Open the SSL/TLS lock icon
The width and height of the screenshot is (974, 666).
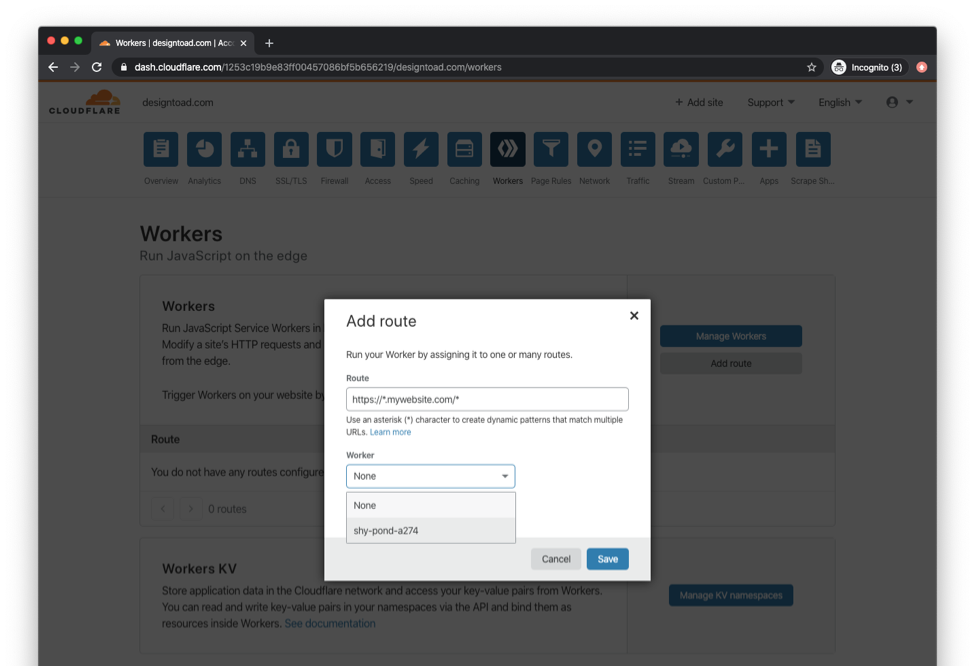click(x=291, y=149)
